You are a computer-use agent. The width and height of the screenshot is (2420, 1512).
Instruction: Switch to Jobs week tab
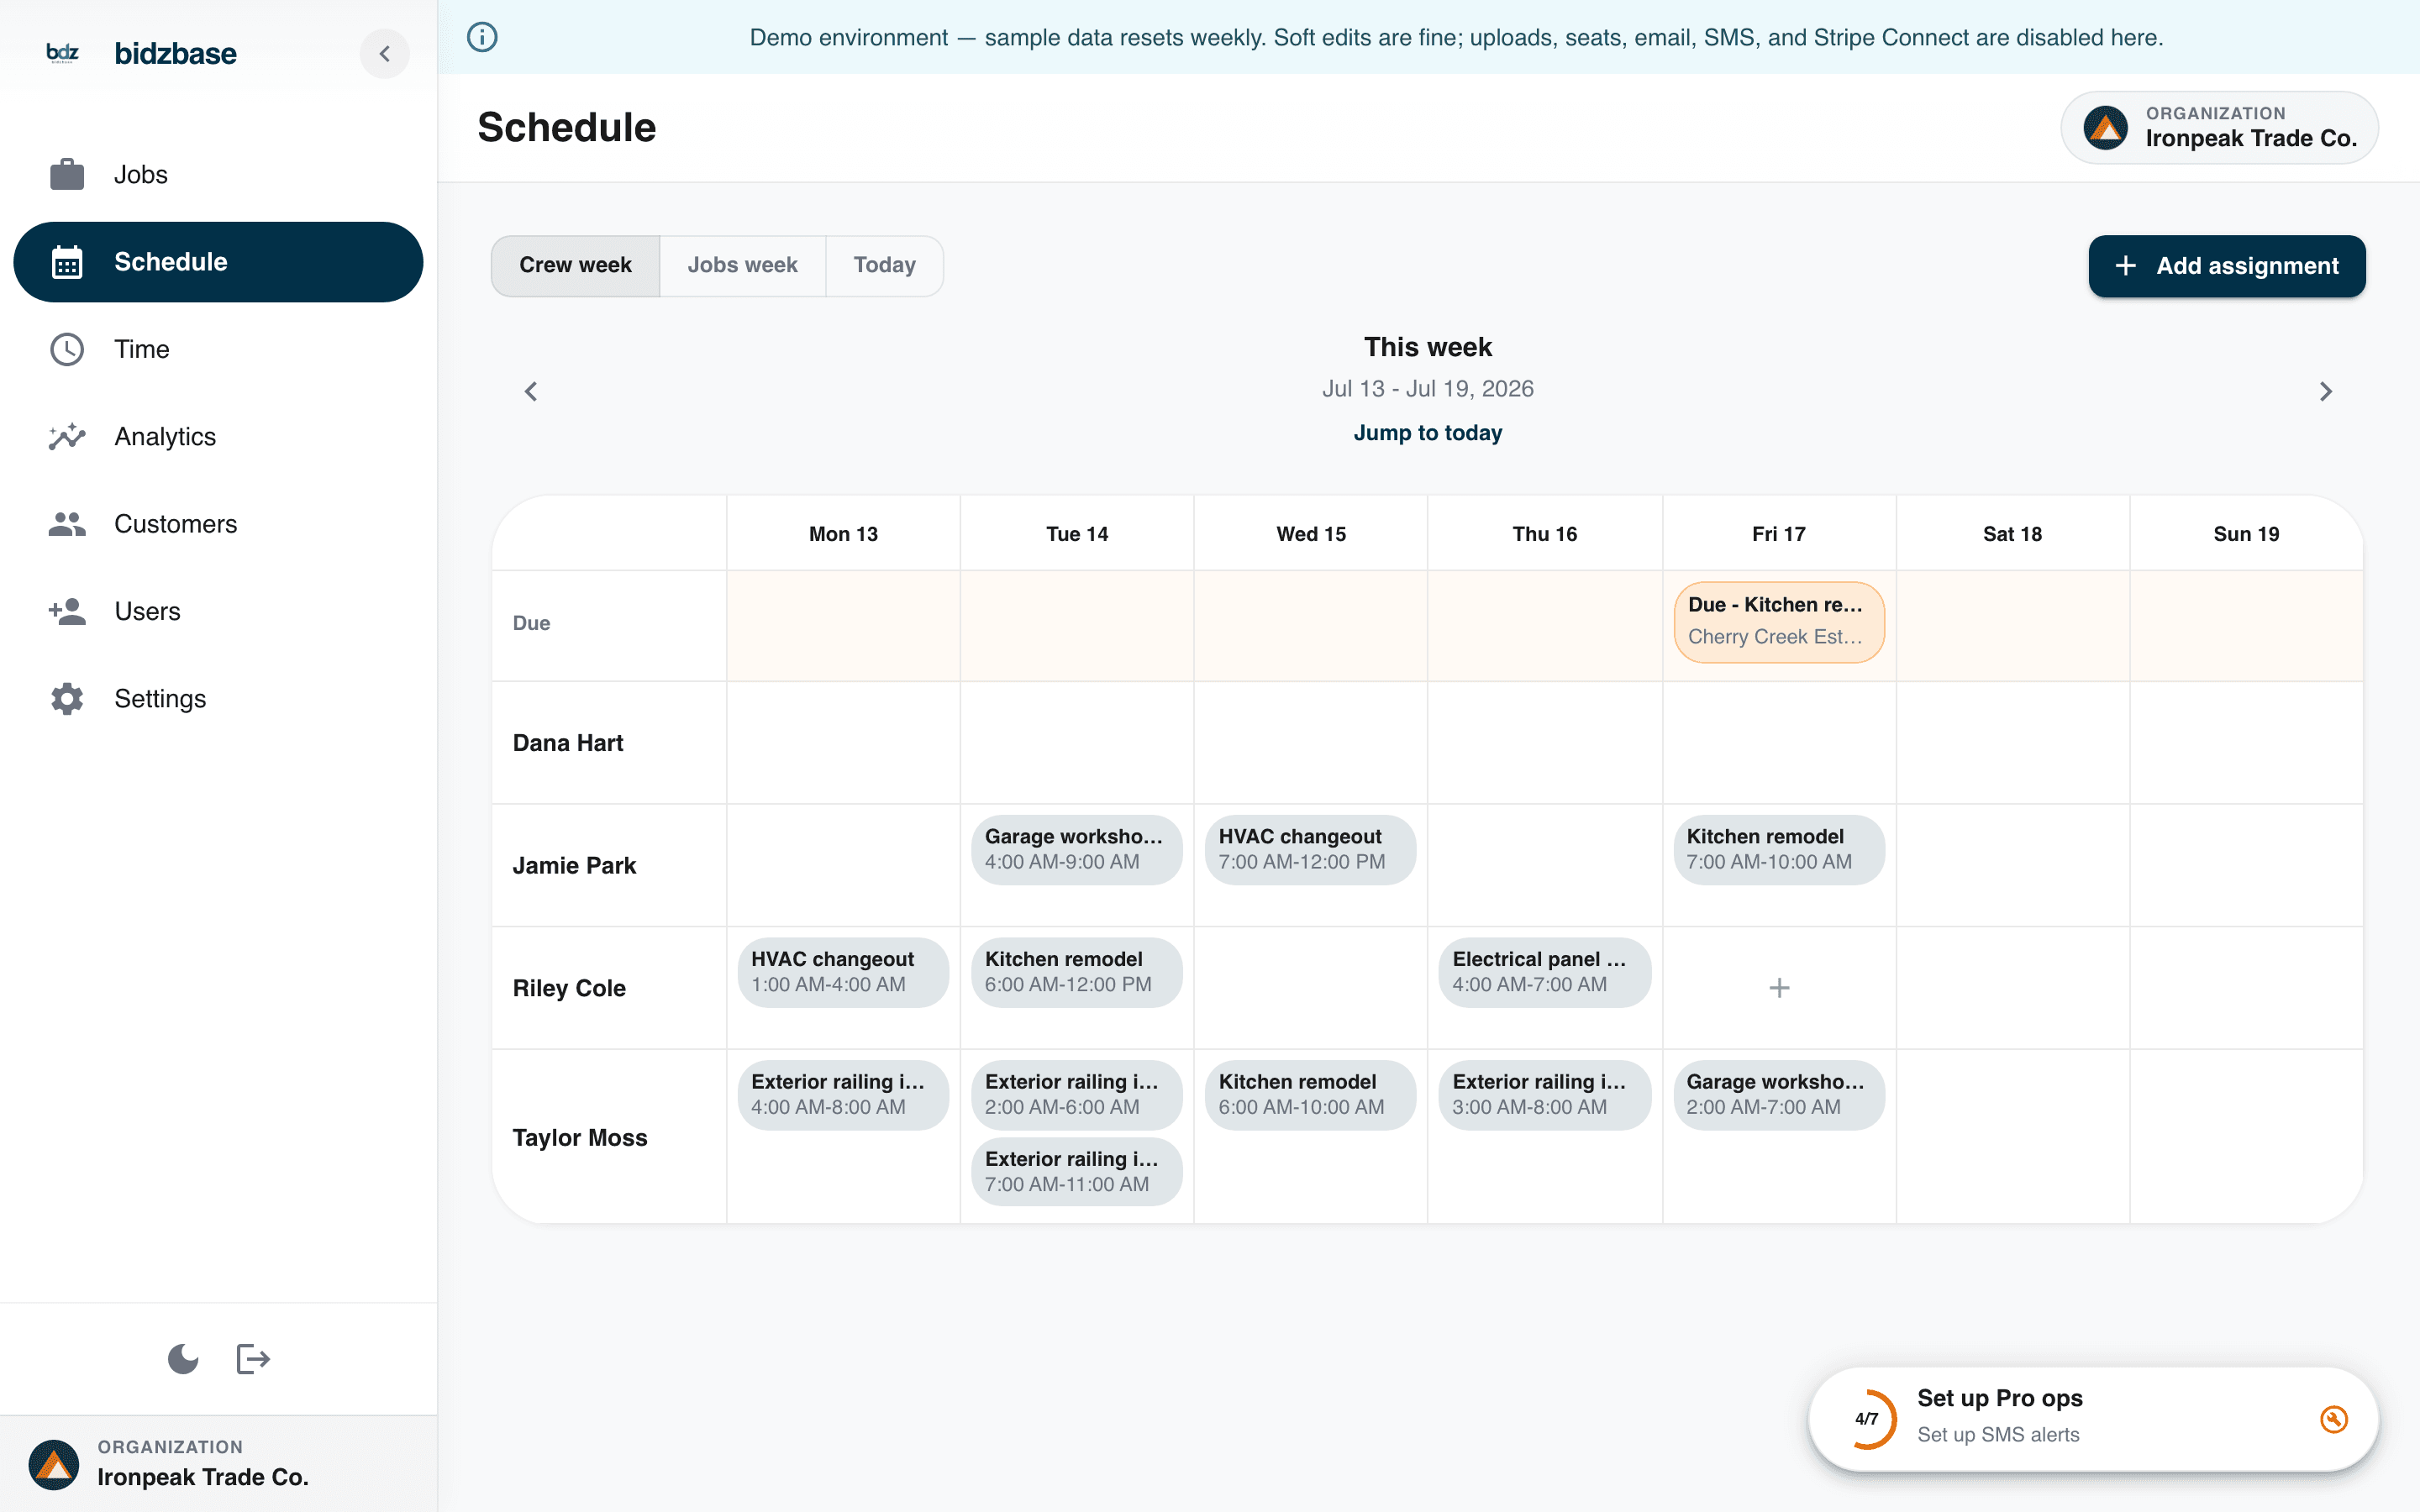(x=742, y=265)
